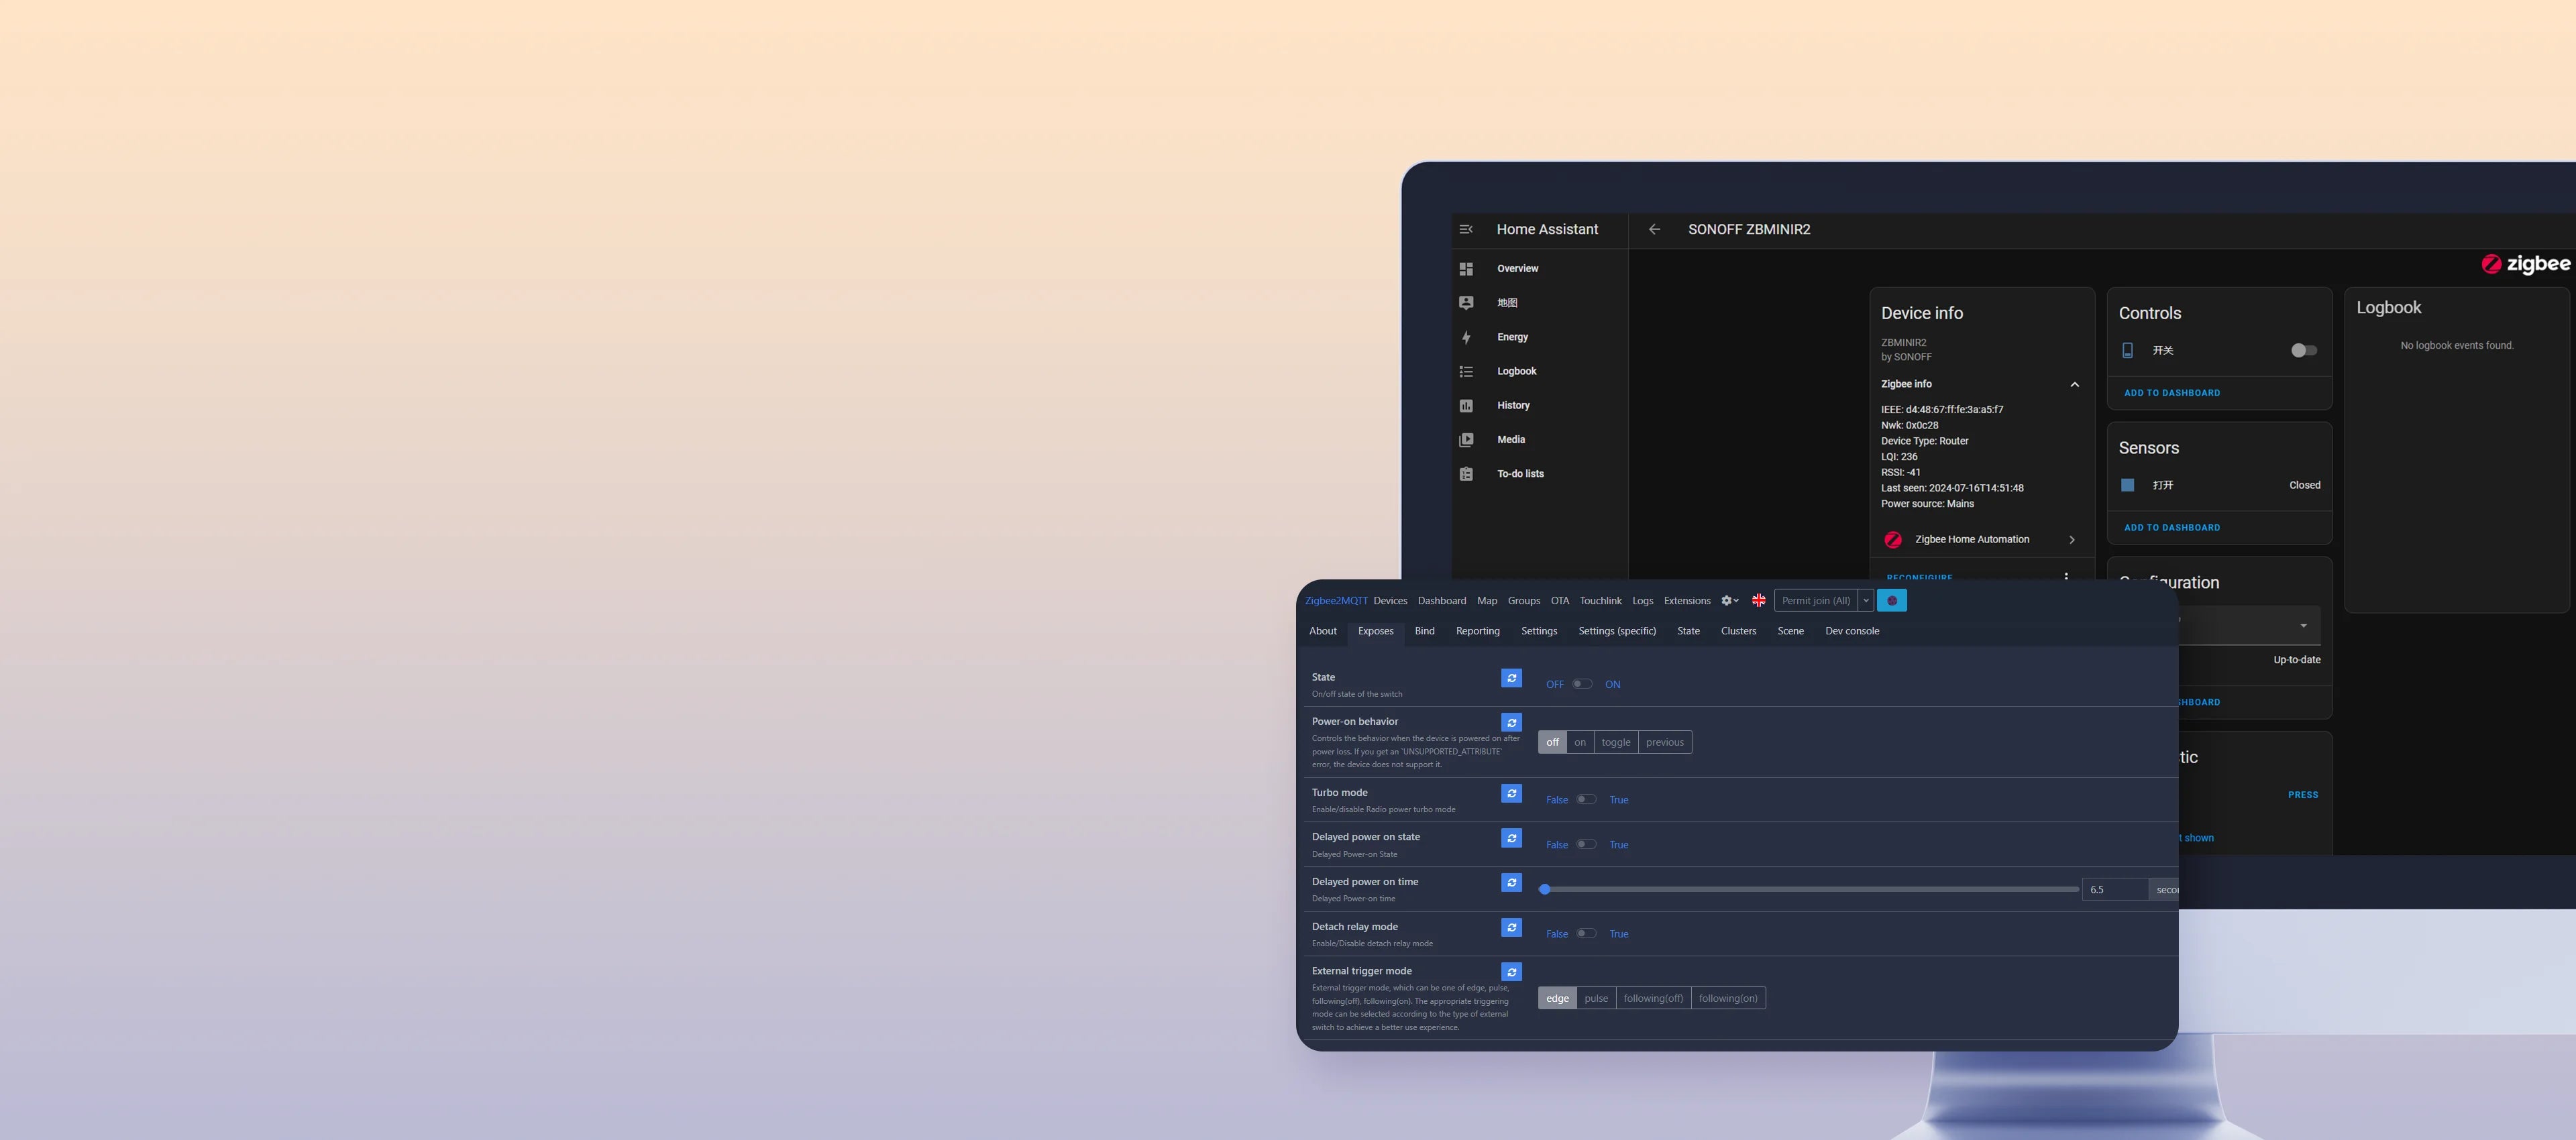Image resolution: width=2576 pixels, height=1140 pixels.
Task: Go back with the arrow icon
Action: [1654, 229]
